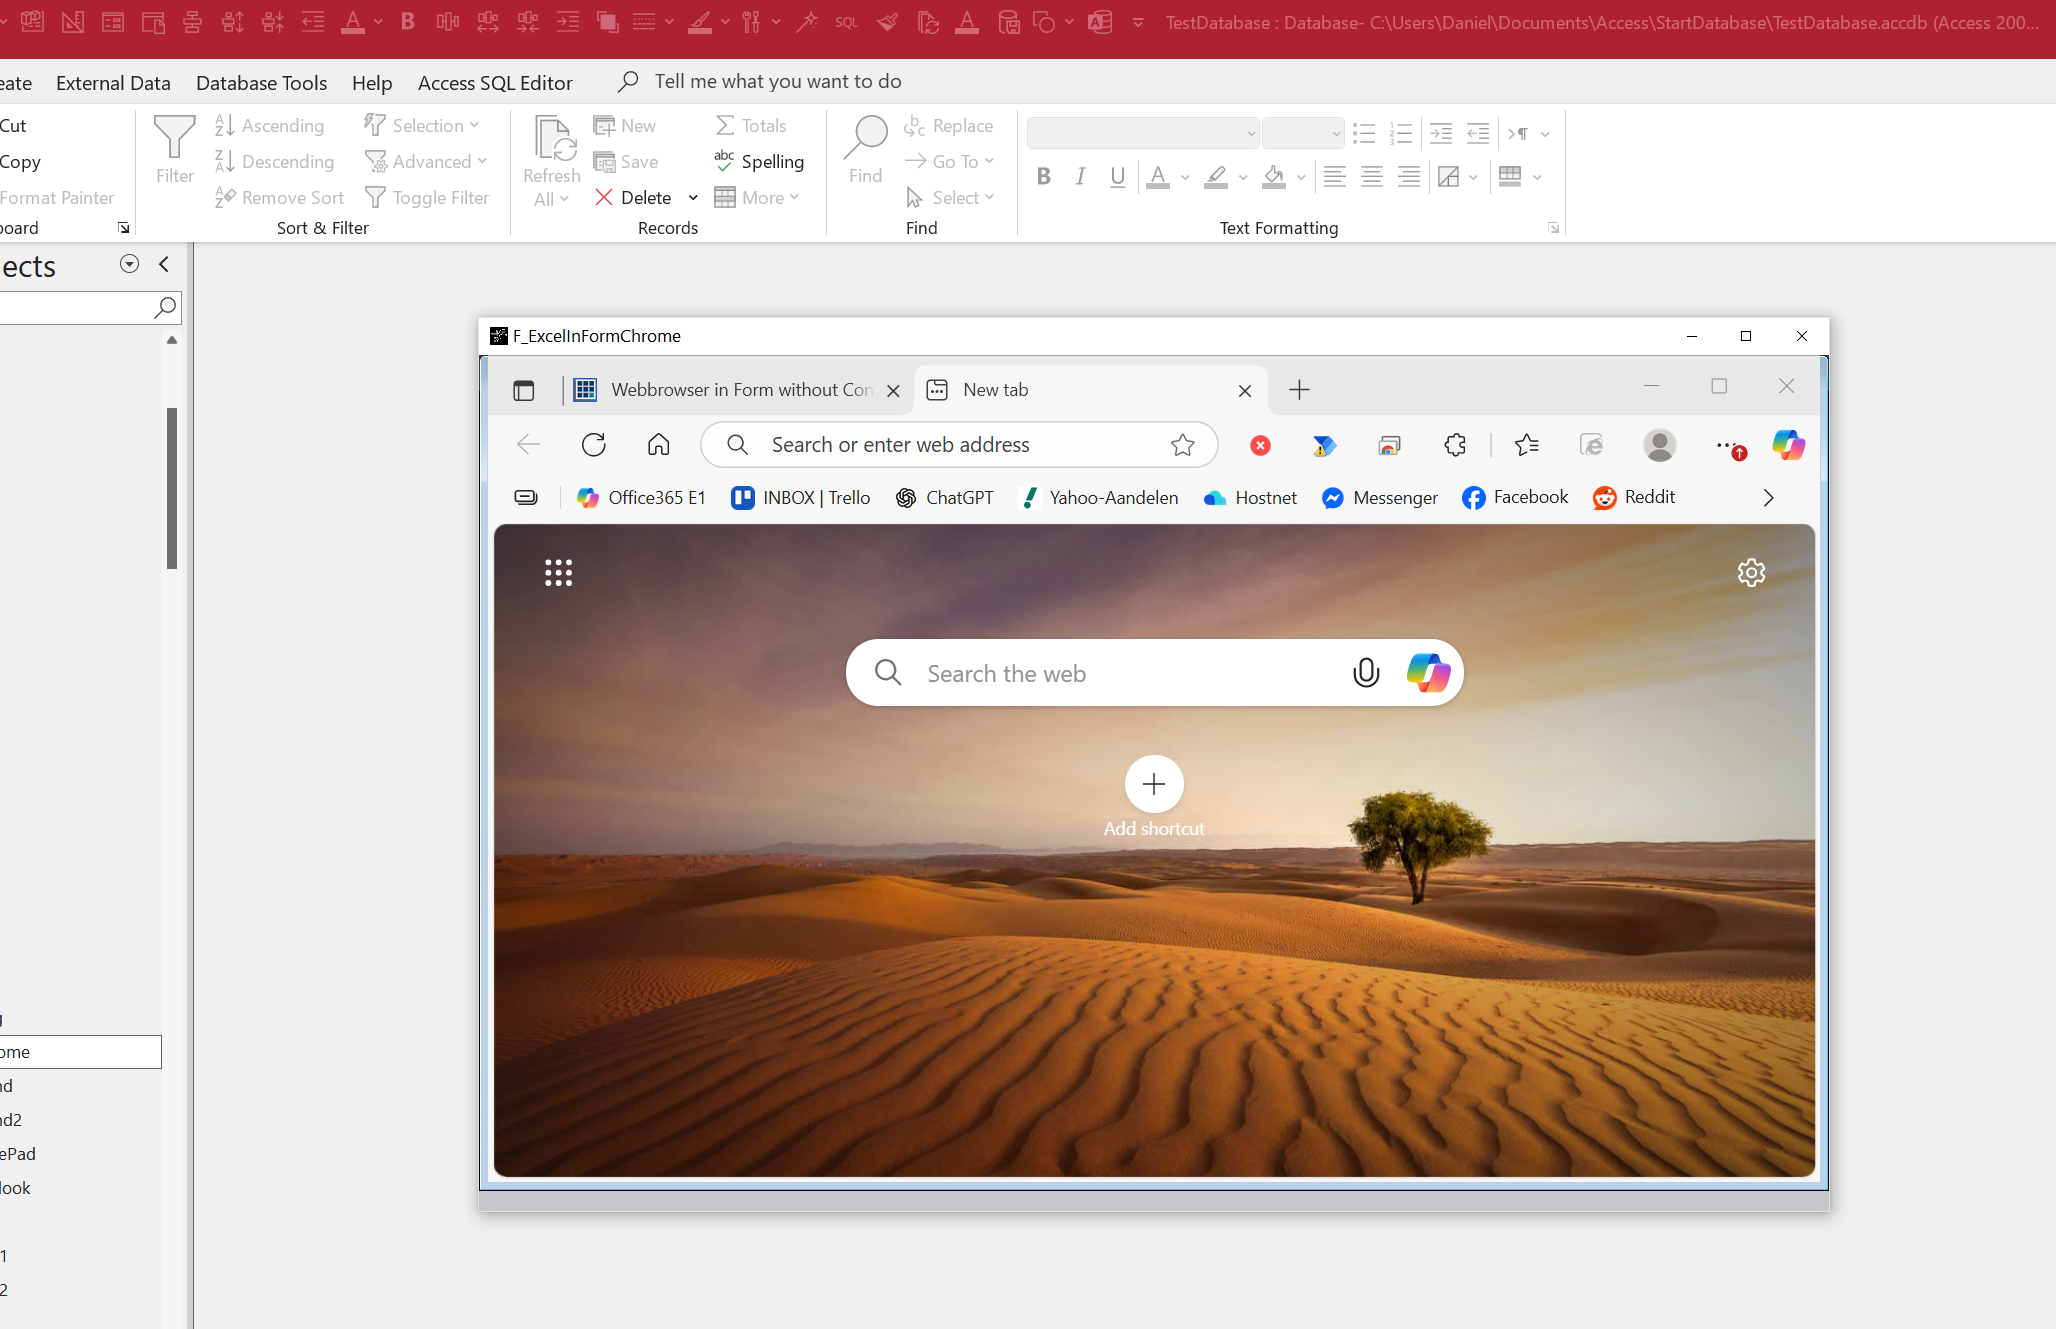Open the font name combo box

coord(1142,133)
